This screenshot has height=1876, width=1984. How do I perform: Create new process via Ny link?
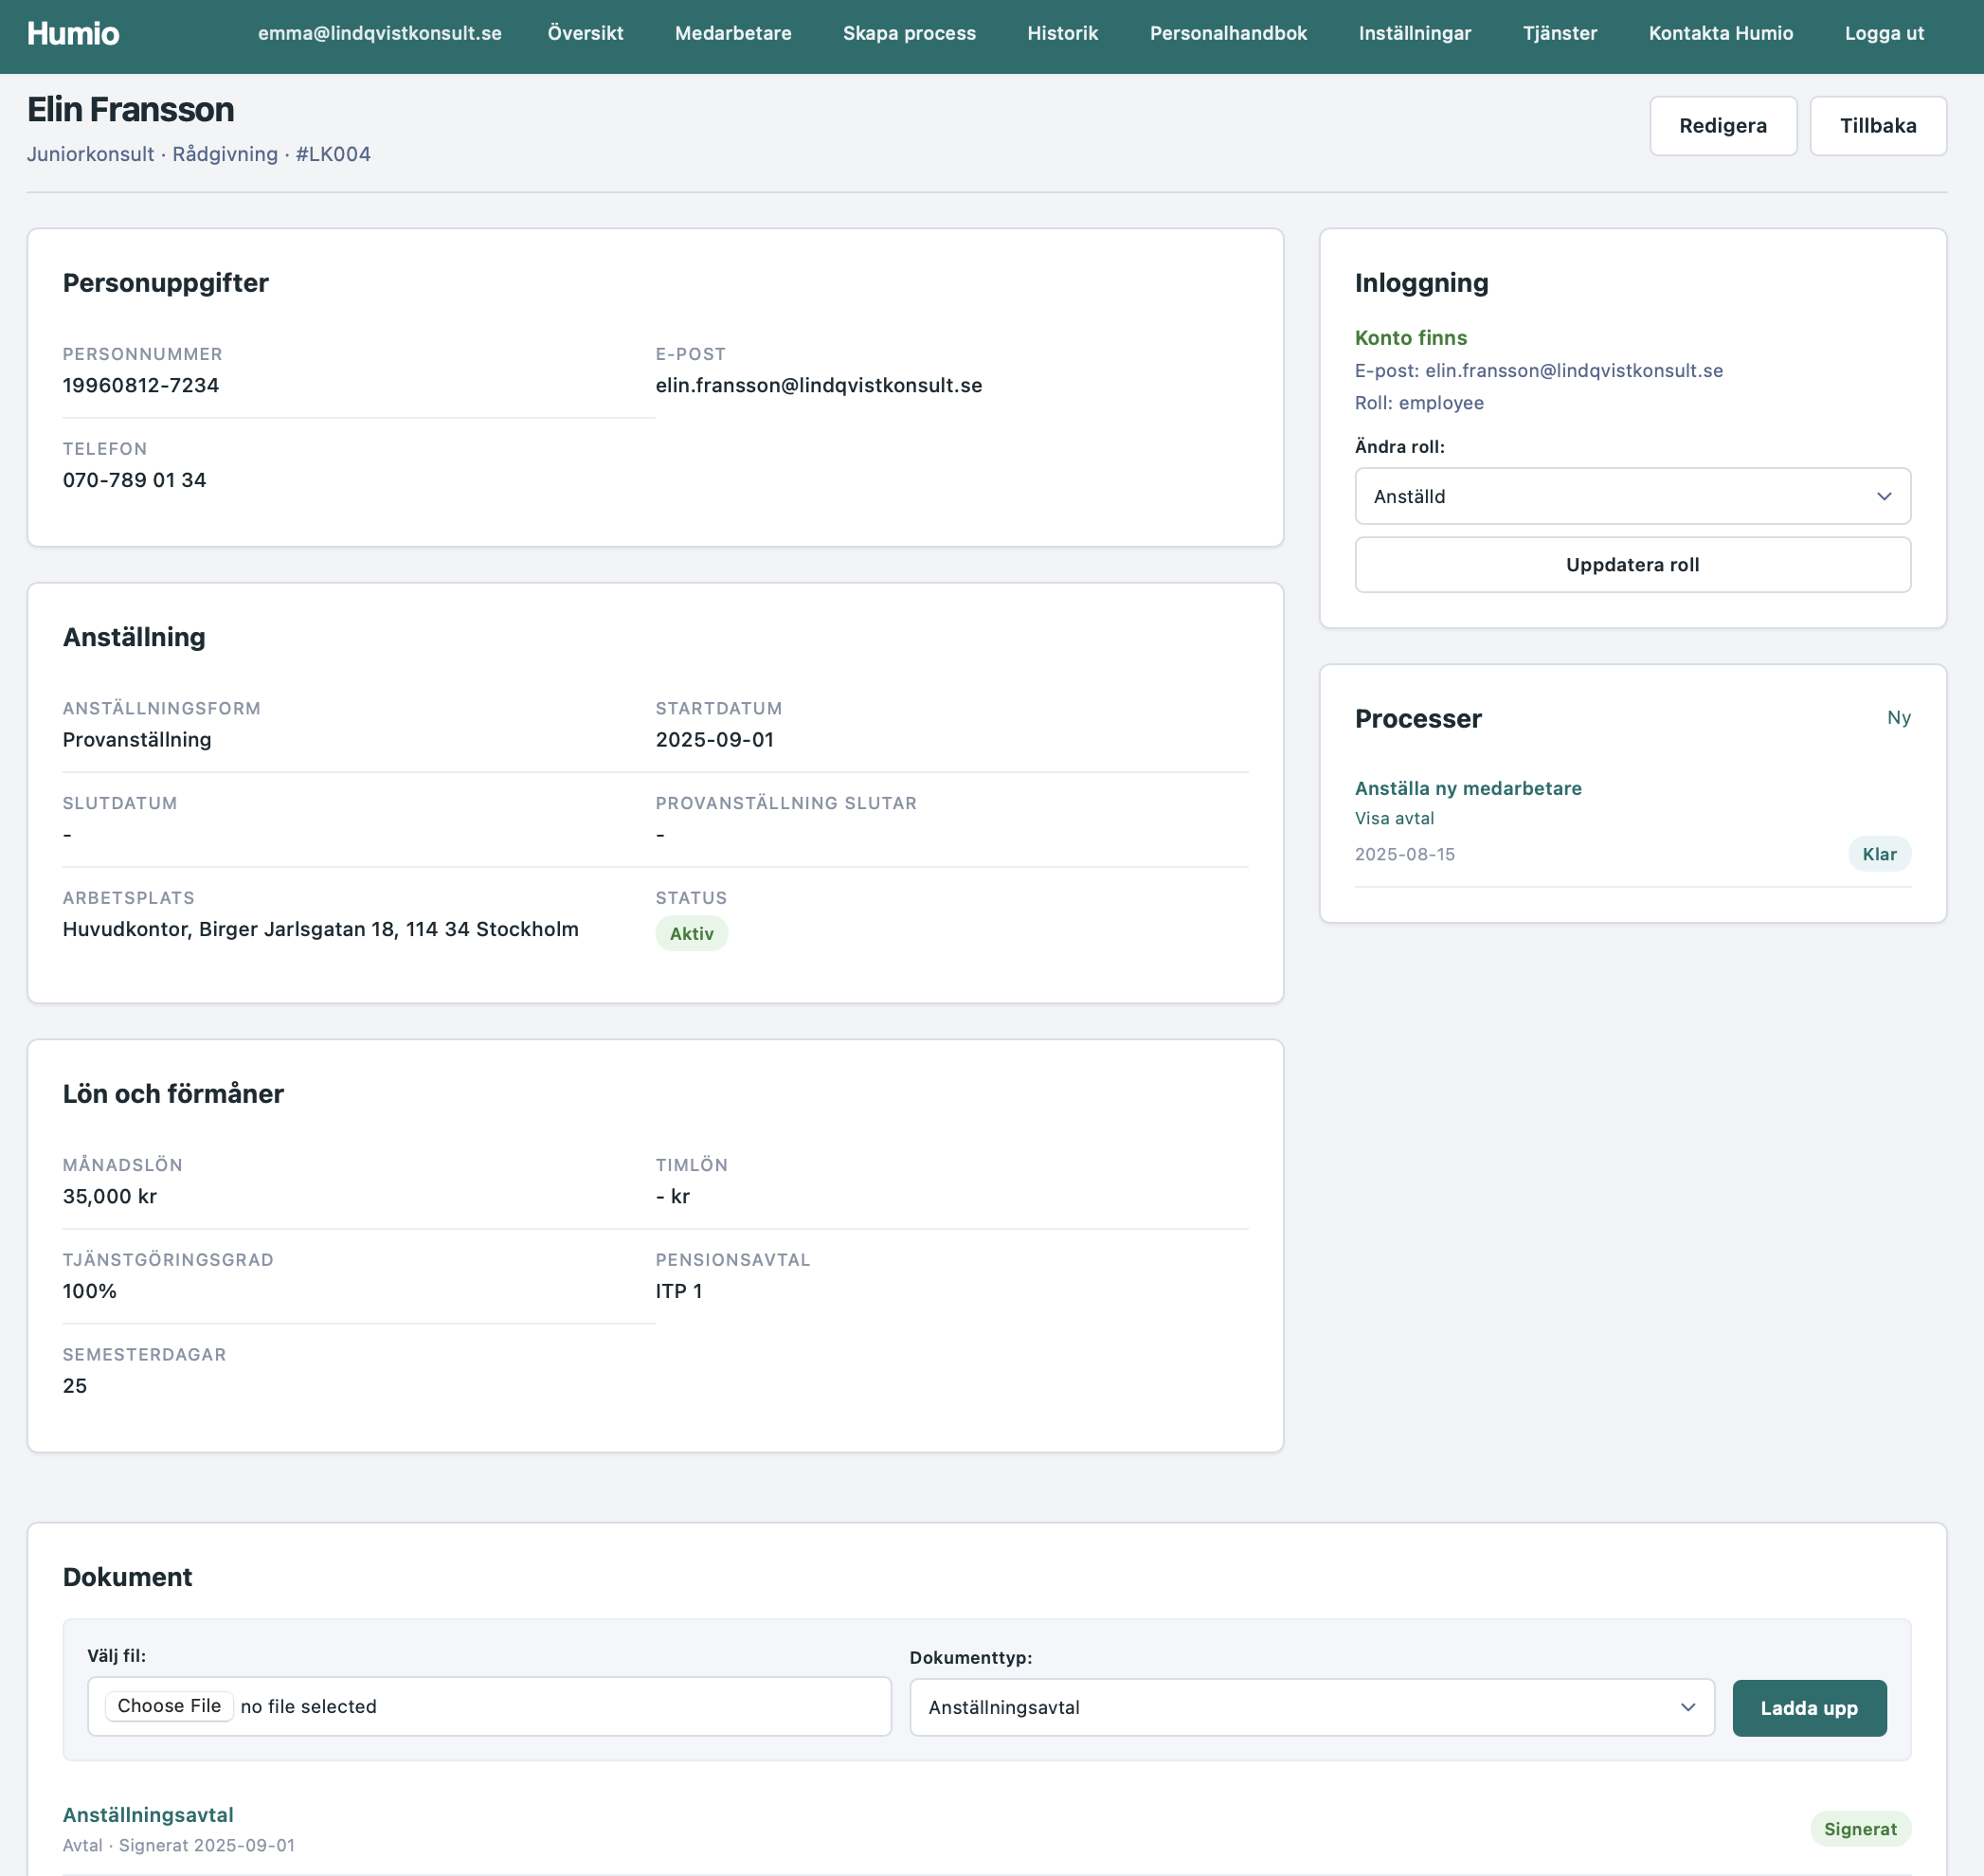[x=1898, y=717]
